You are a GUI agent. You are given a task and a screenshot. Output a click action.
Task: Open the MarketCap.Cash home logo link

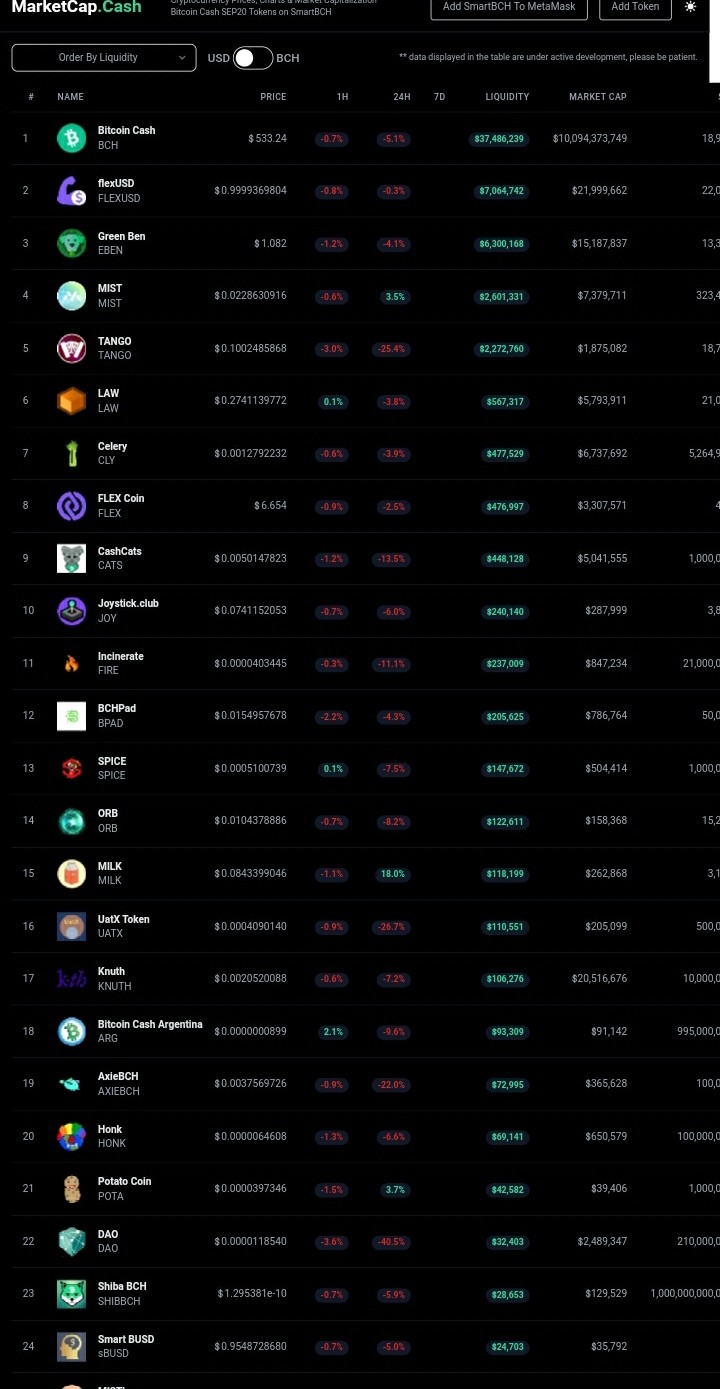coord(76,7)
